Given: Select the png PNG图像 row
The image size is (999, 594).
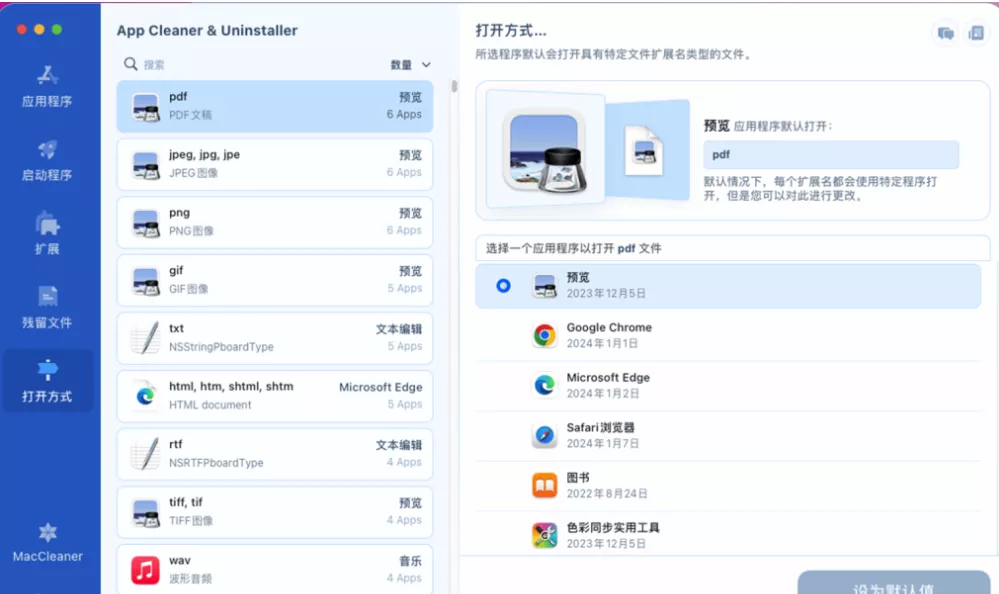Looking at the screenshot, I should [x=275, y=222].
